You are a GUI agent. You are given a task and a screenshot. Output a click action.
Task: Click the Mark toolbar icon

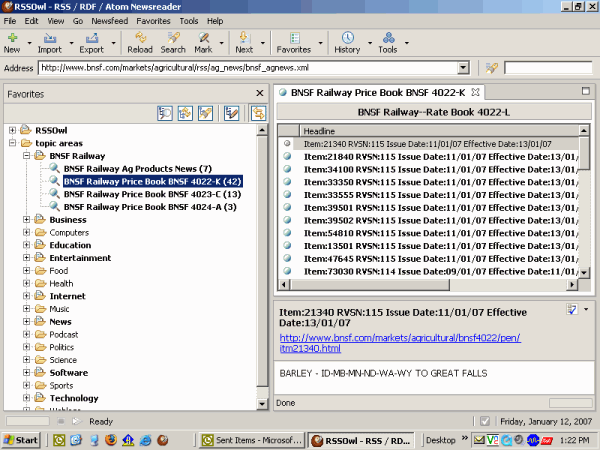203,38
